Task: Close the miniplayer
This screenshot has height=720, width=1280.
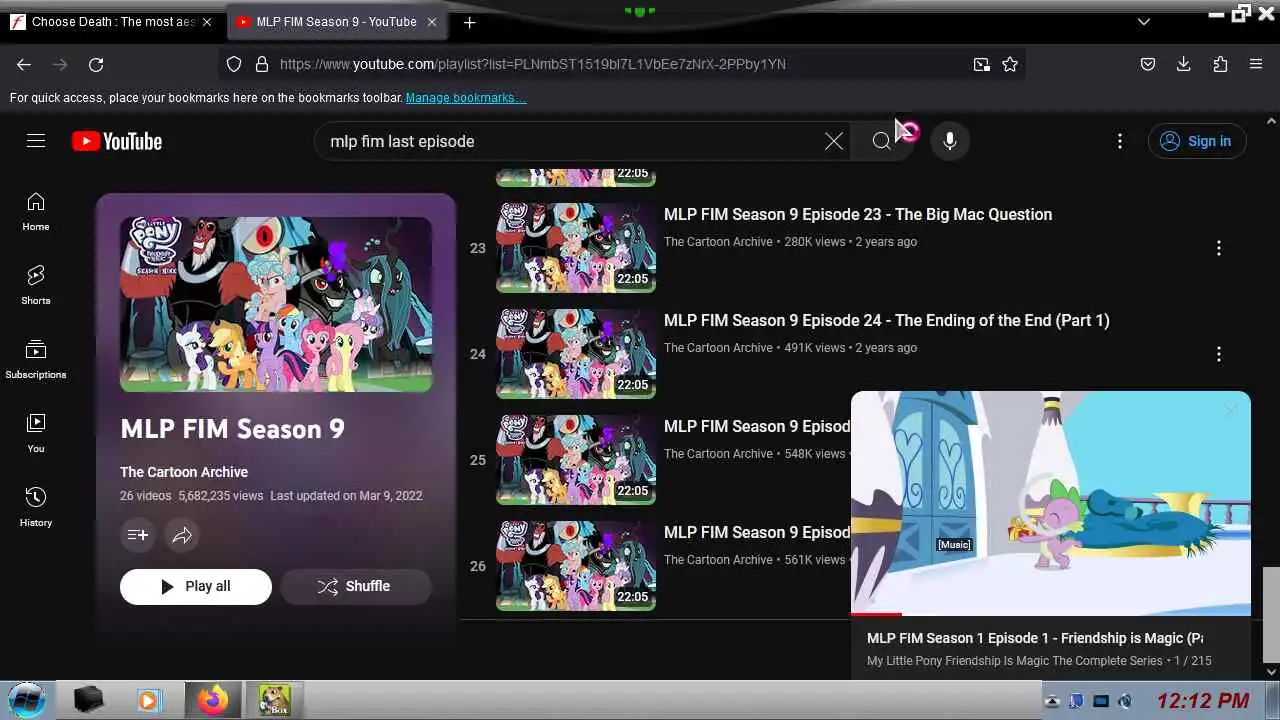Action: click(x=1231, y=409)
